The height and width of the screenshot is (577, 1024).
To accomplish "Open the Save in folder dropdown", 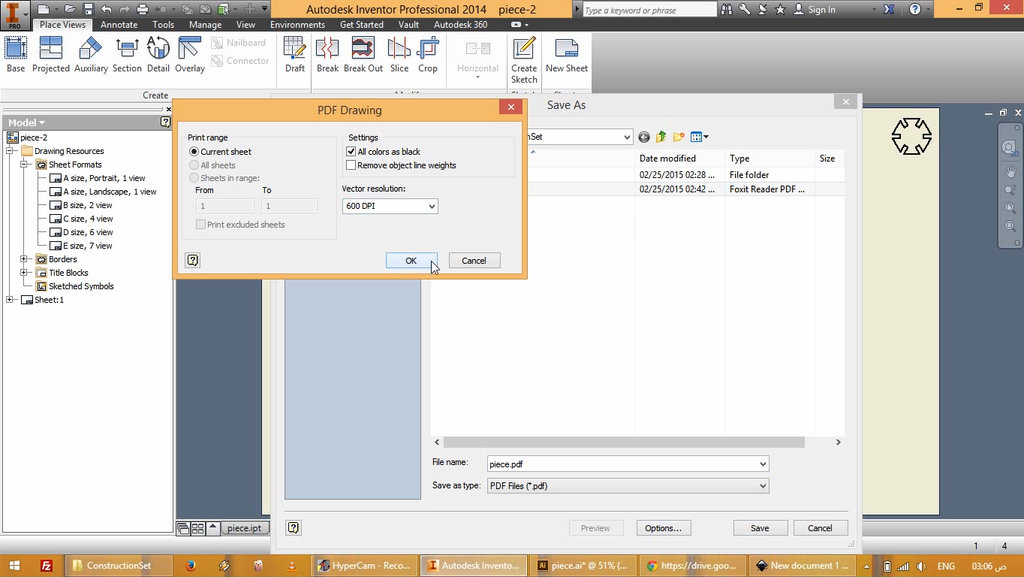I will (x=626, y=136).
